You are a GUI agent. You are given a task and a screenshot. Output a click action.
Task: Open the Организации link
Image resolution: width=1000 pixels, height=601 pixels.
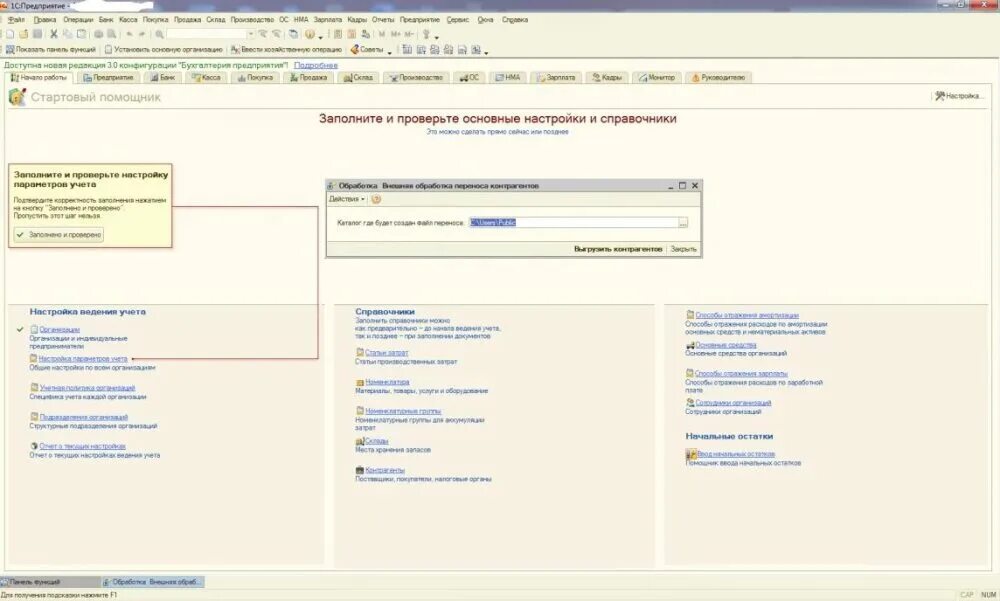(59, 330)
